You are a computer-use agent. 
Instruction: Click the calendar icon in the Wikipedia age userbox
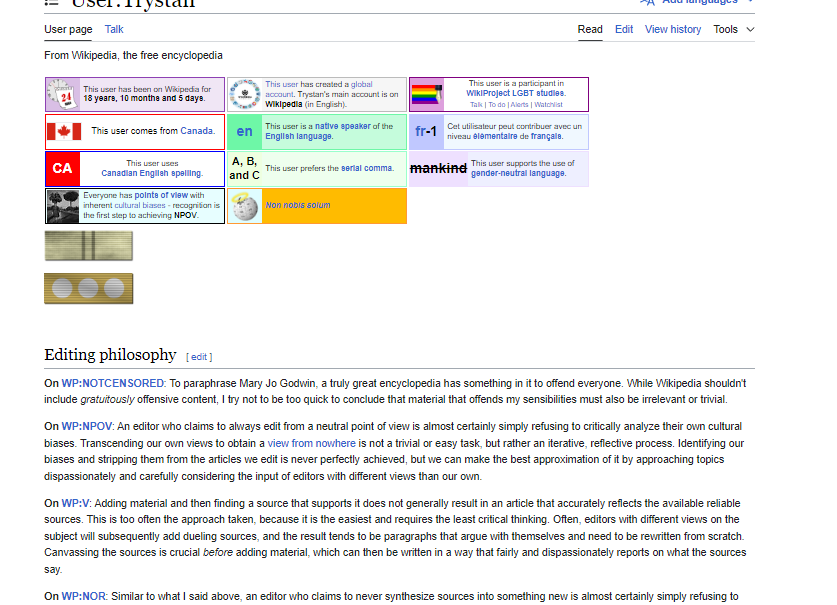click(x=63, y=95)
